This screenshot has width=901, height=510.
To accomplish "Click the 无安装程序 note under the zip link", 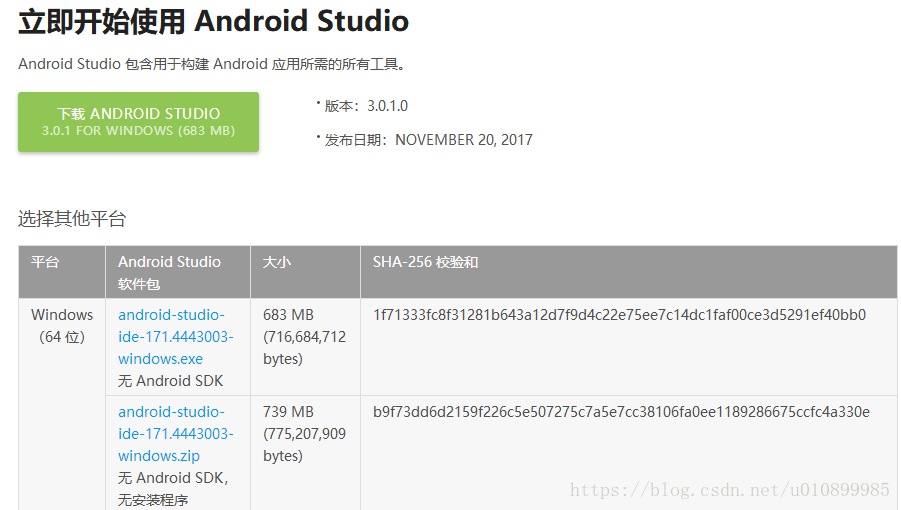I will coord(153,500).
